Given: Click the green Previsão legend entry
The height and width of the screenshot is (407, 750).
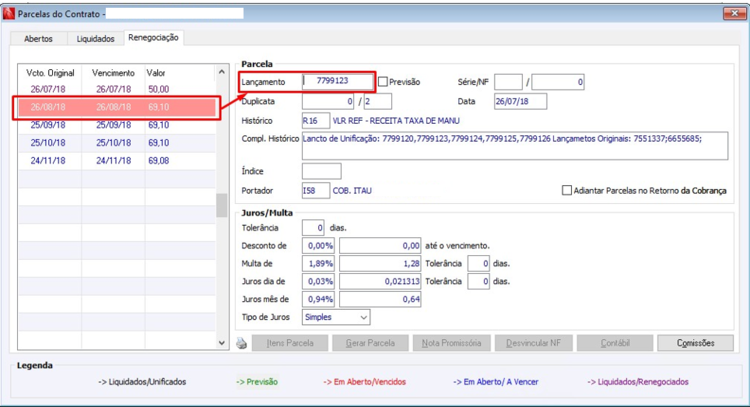Looking at the screenshot, I should click(257, 382).
